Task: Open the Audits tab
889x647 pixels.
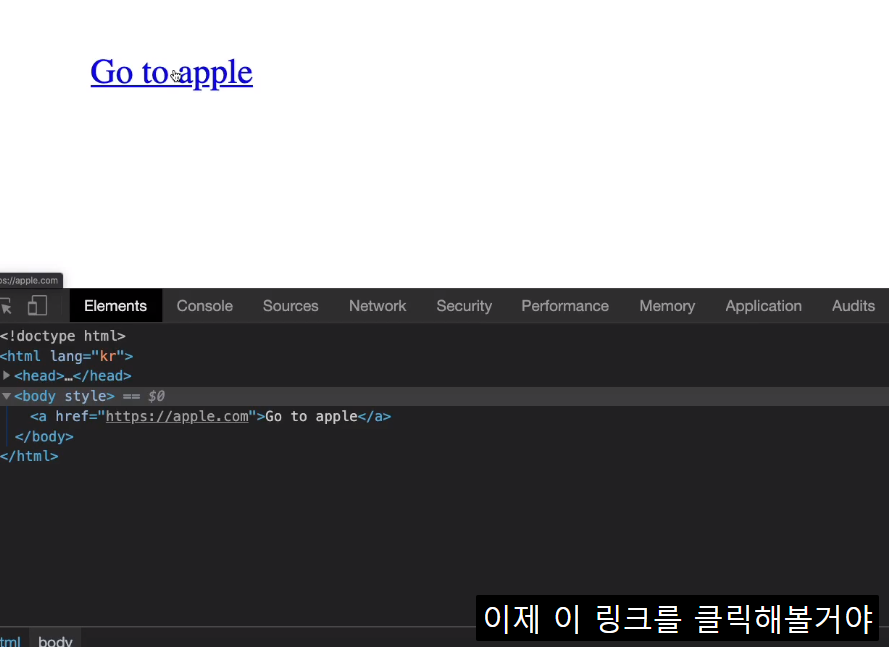Action: [853, 306]
